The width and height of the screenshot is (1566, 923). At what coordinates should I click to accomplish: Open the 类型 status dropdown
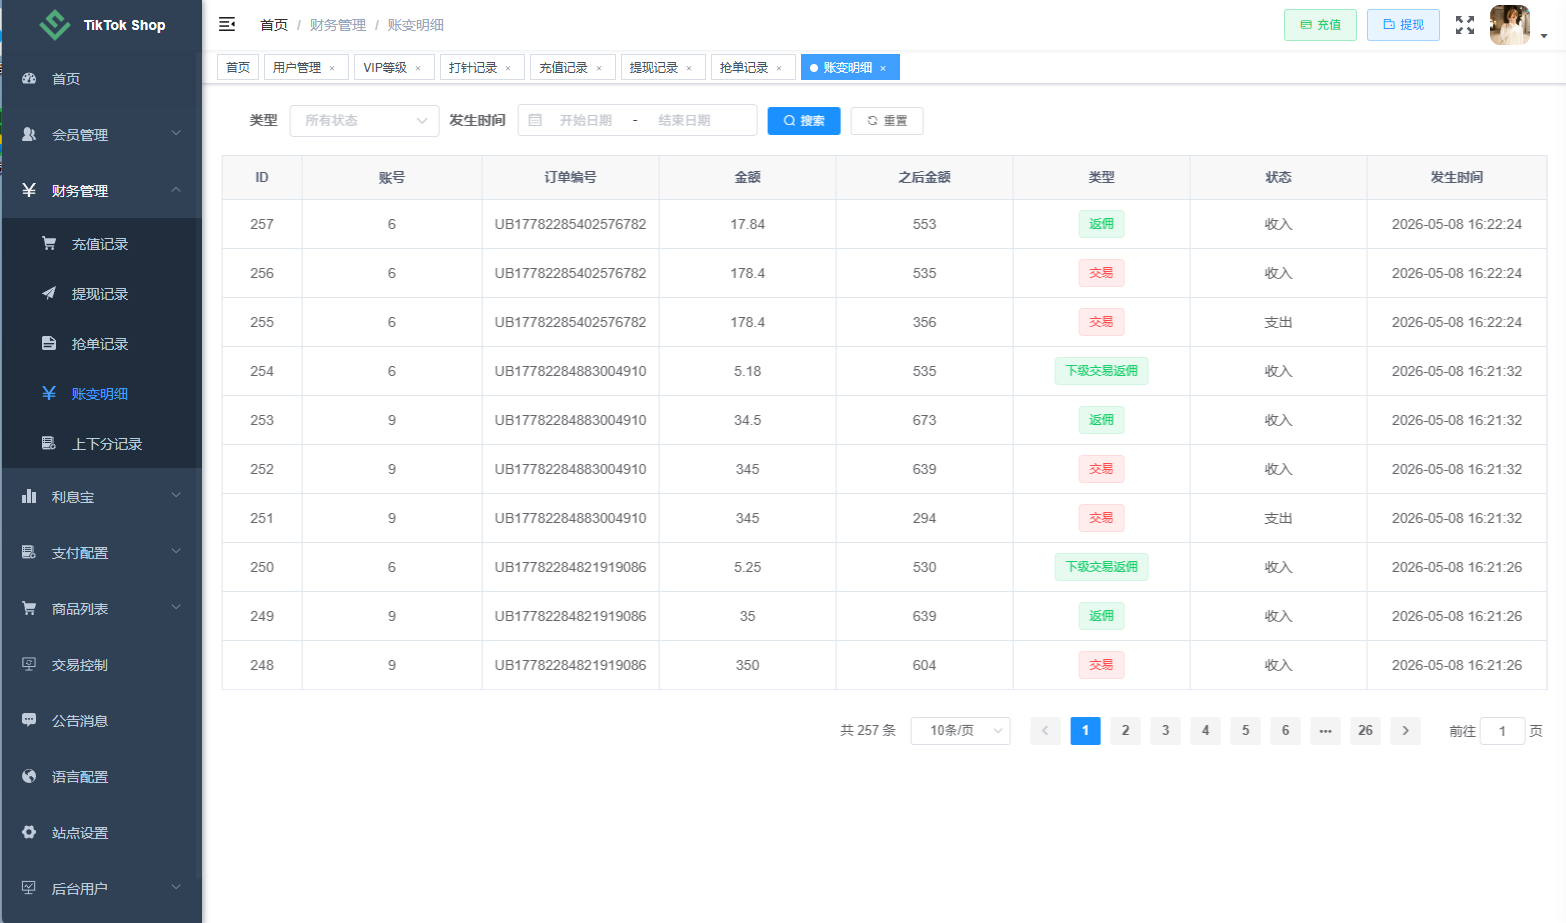point(364,121)
